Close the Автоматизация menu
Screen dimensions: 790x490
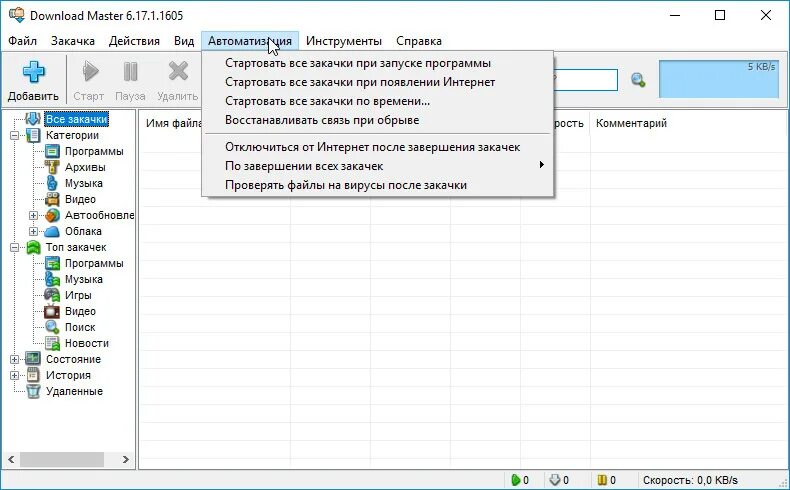[x=250, y=41]
